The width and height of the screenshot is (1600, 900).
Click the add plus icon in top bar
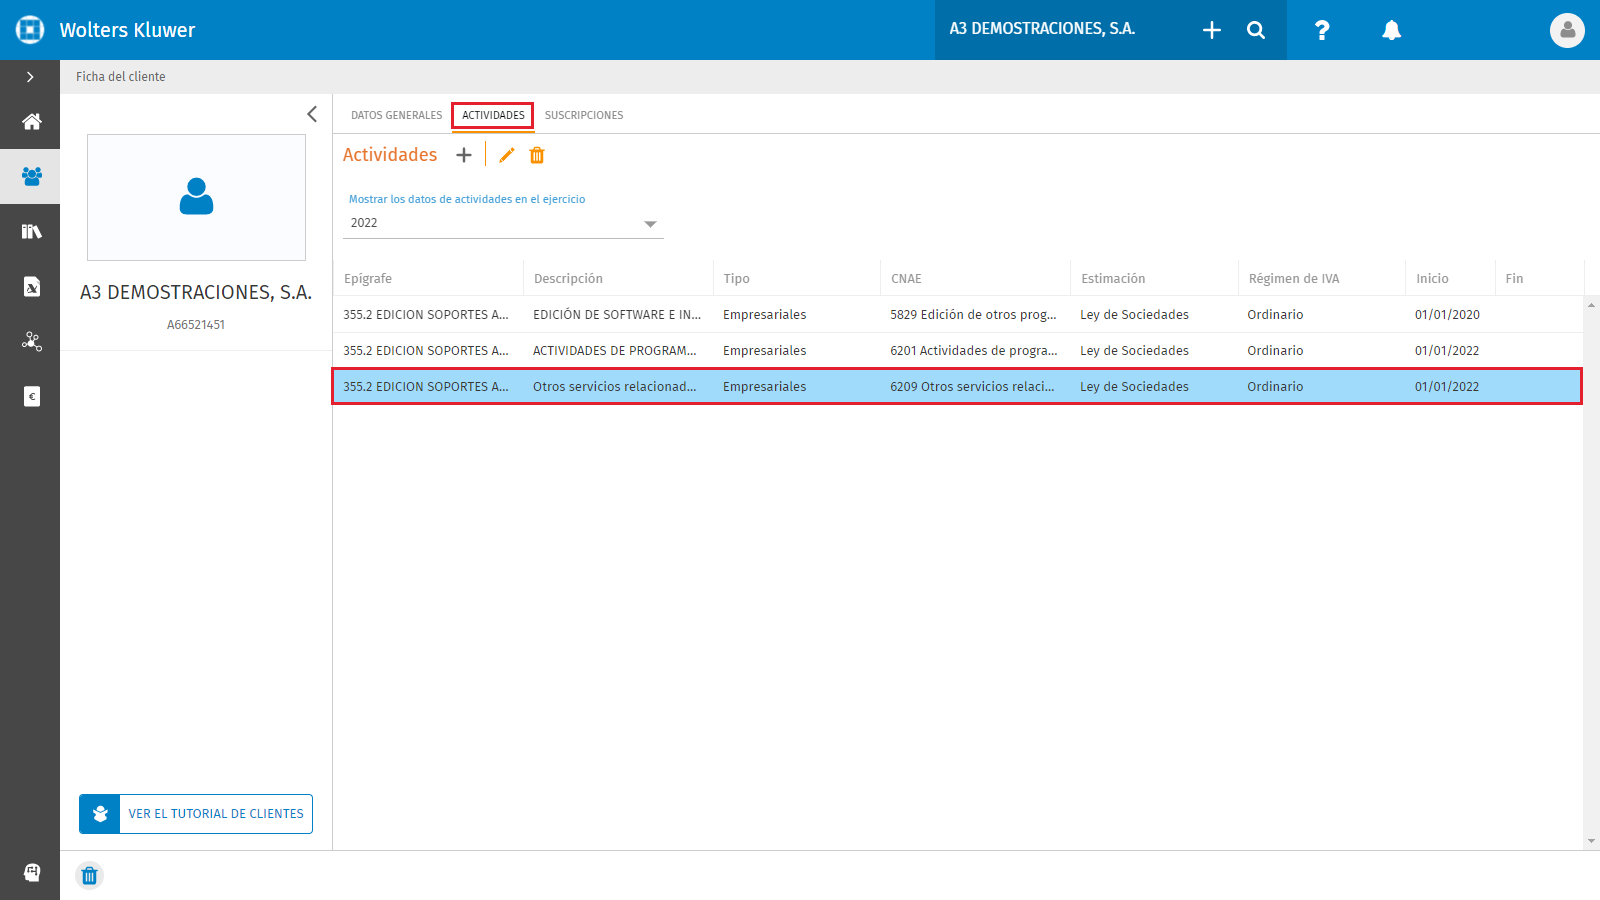pos(1212,30)
